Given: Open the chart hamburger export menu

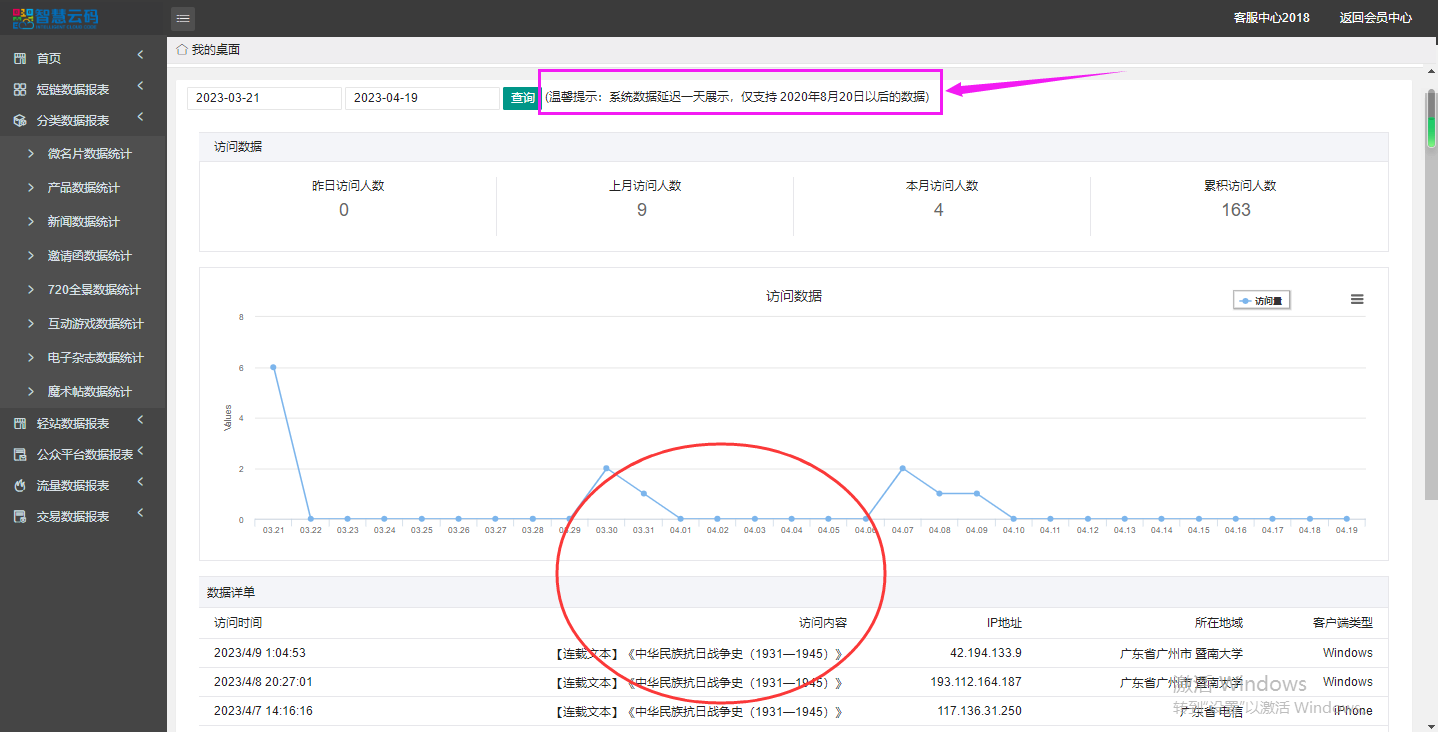Looking at the screenshot, I should (x=1357, y=299).
